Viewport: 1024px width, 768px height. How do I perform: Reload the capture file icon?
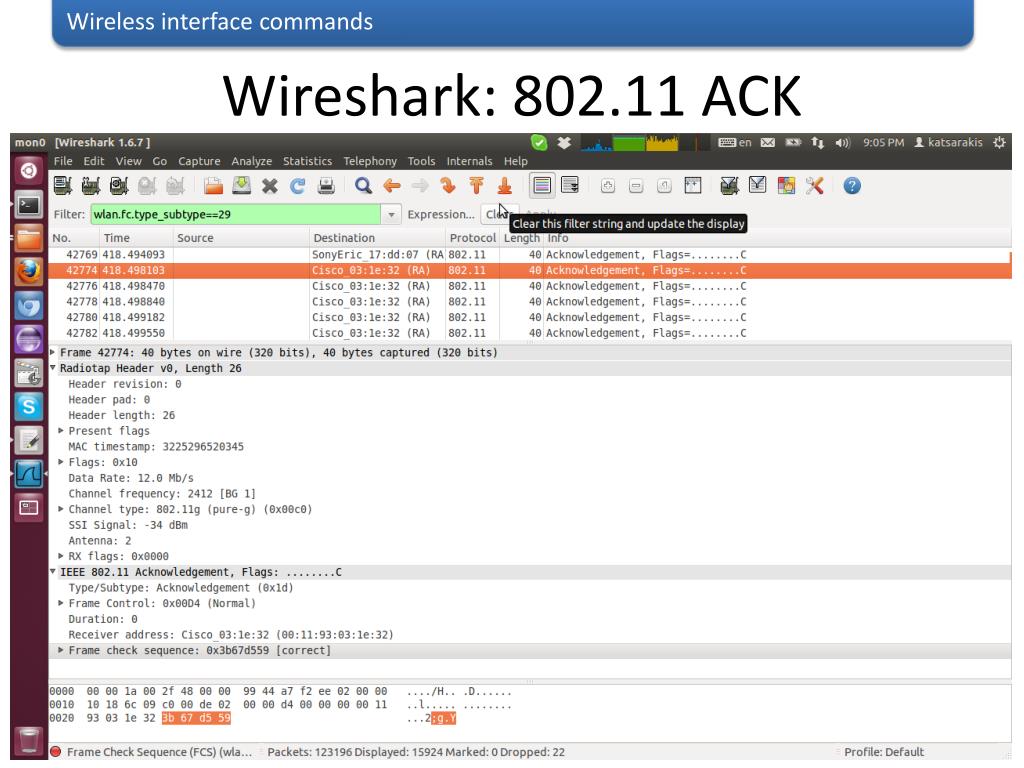coord(298,186)
